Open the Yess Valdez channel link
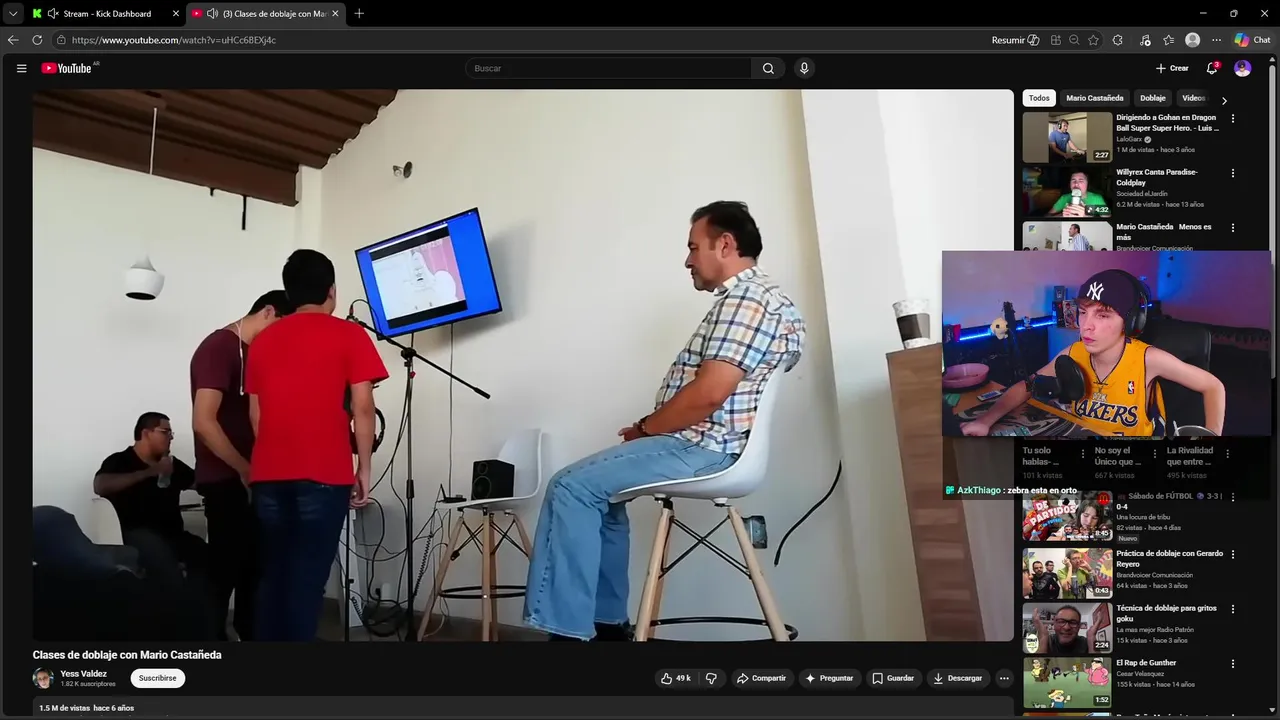Viewport: 1280px width, 720px height. point(83,674)
